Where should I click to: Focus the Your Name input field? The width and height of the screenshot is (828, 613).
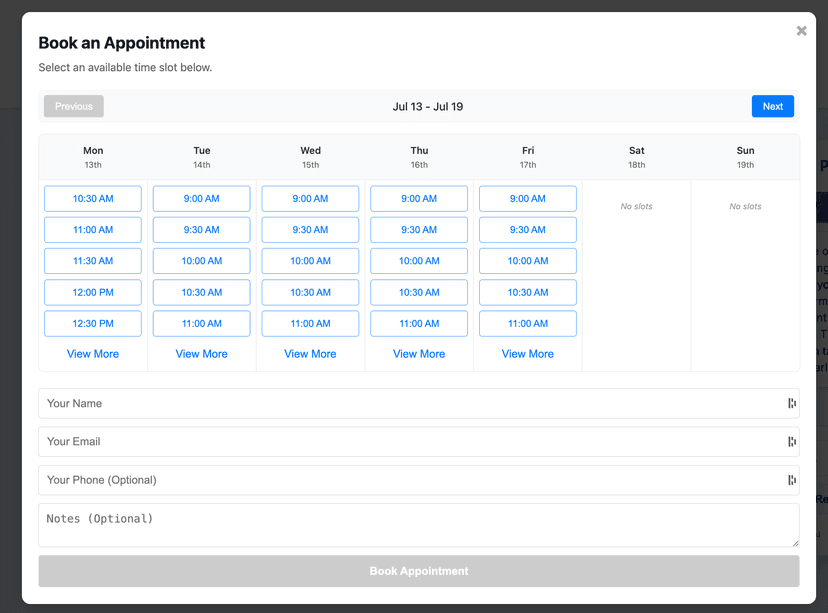[419, 403]
